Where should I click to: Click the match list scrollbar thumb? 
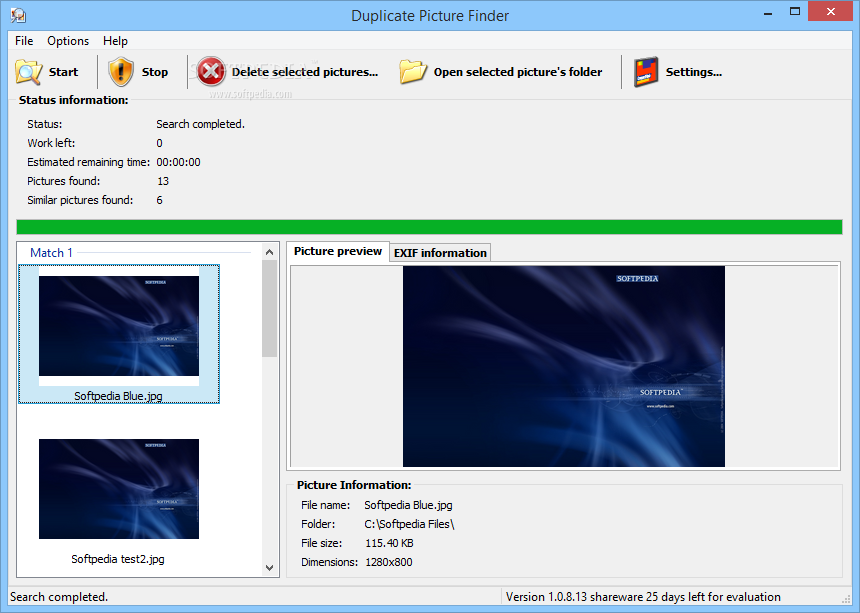(269, 309)
